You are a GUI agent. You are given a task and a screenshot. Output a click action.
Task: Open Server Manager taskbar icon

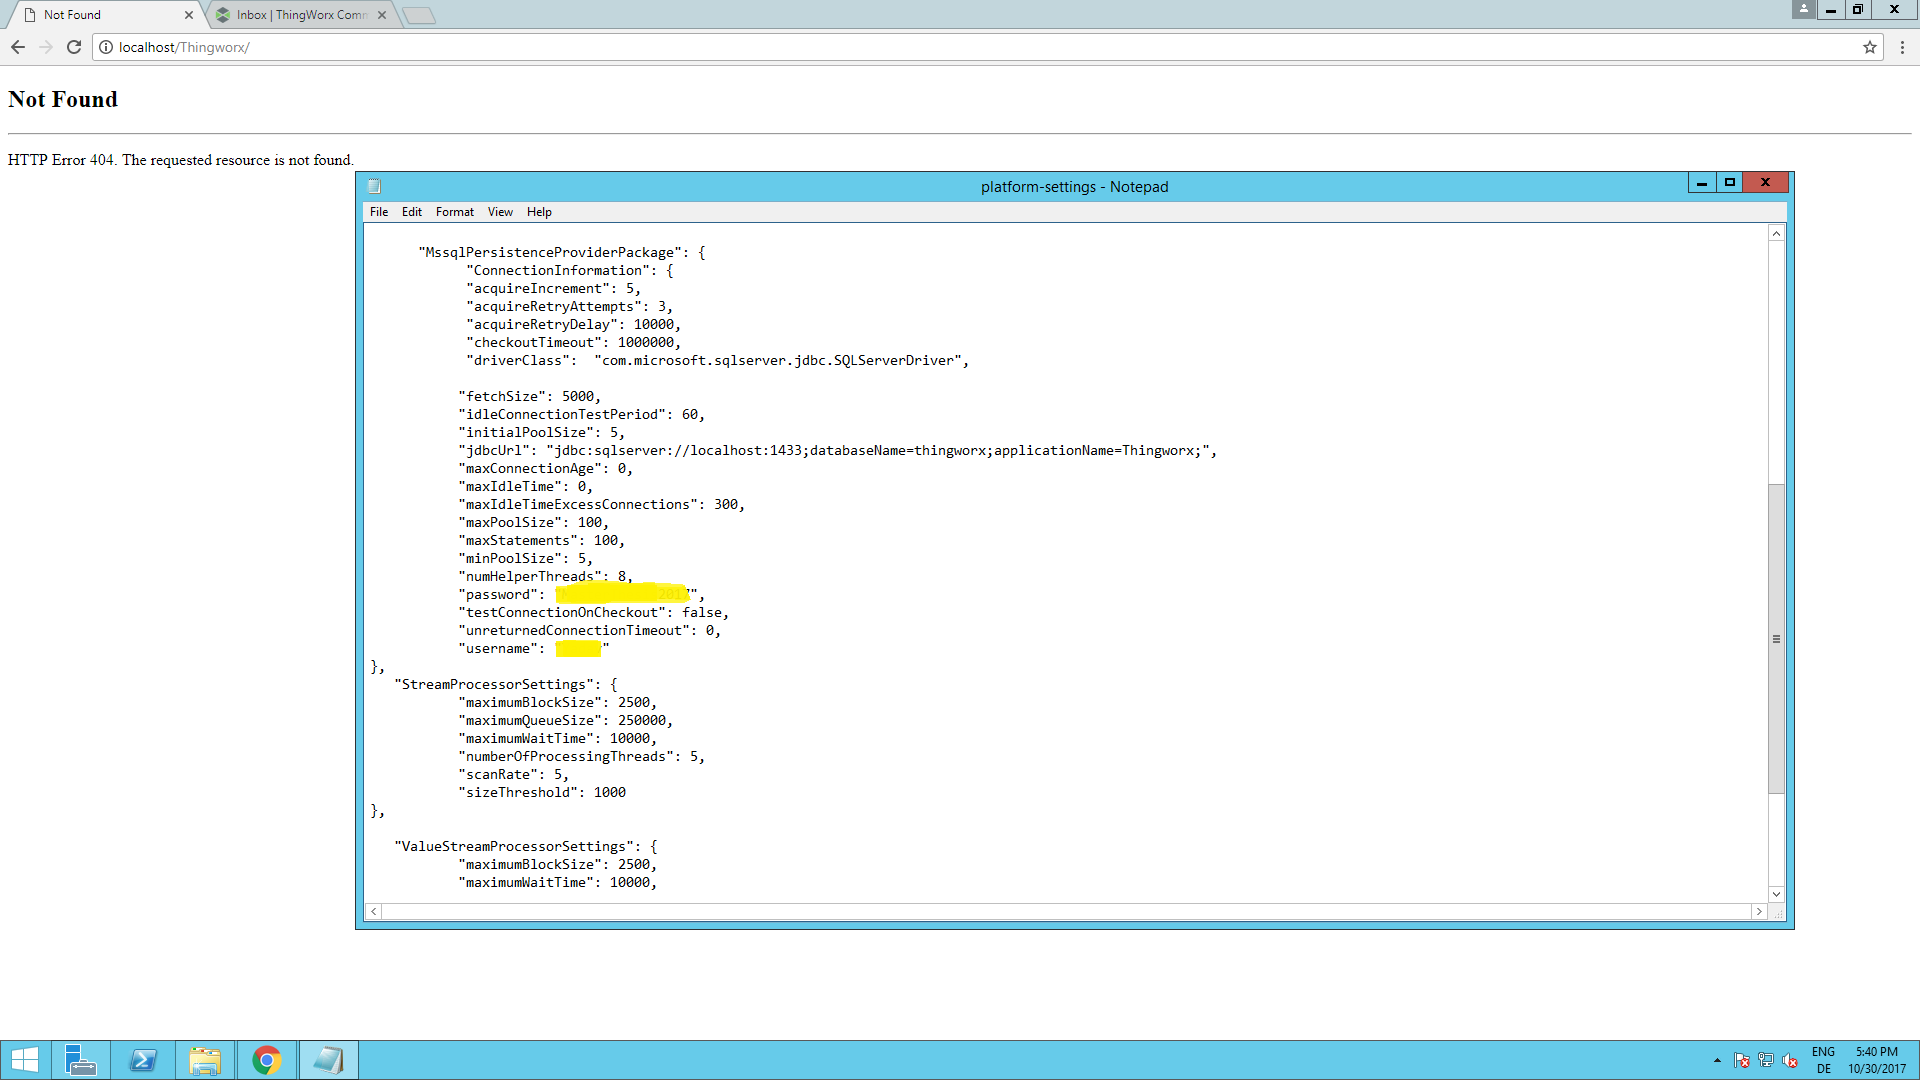(x=80, y=1060)
